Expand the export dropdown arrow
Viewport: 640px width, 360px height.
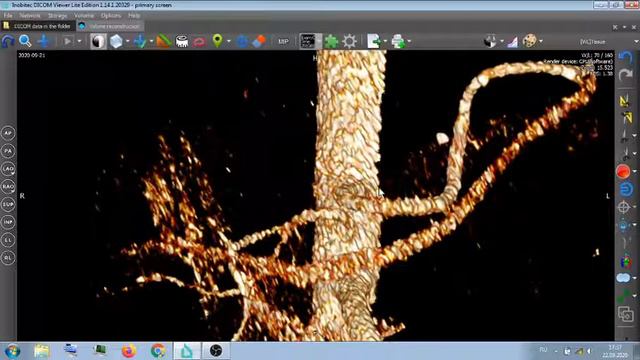(385, 41)
